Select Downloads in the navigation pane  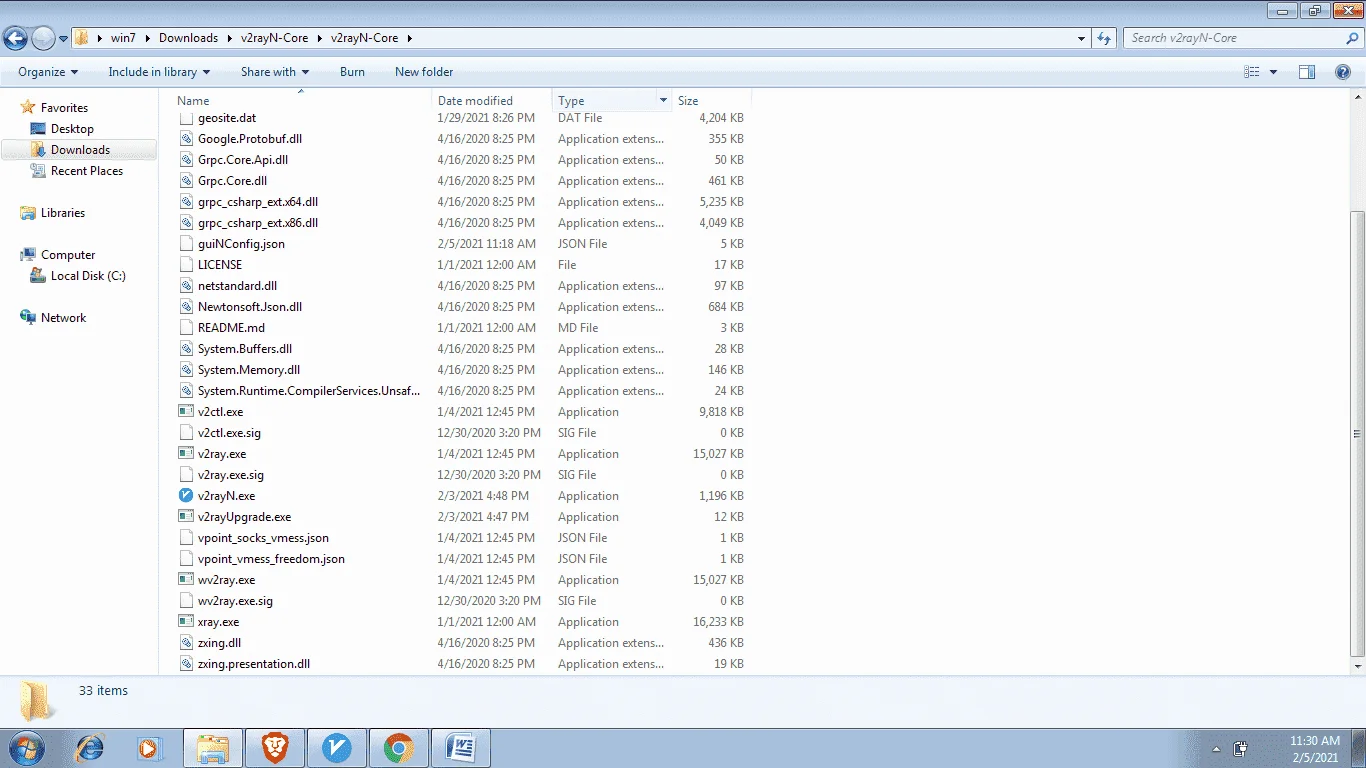coord(80,150)
